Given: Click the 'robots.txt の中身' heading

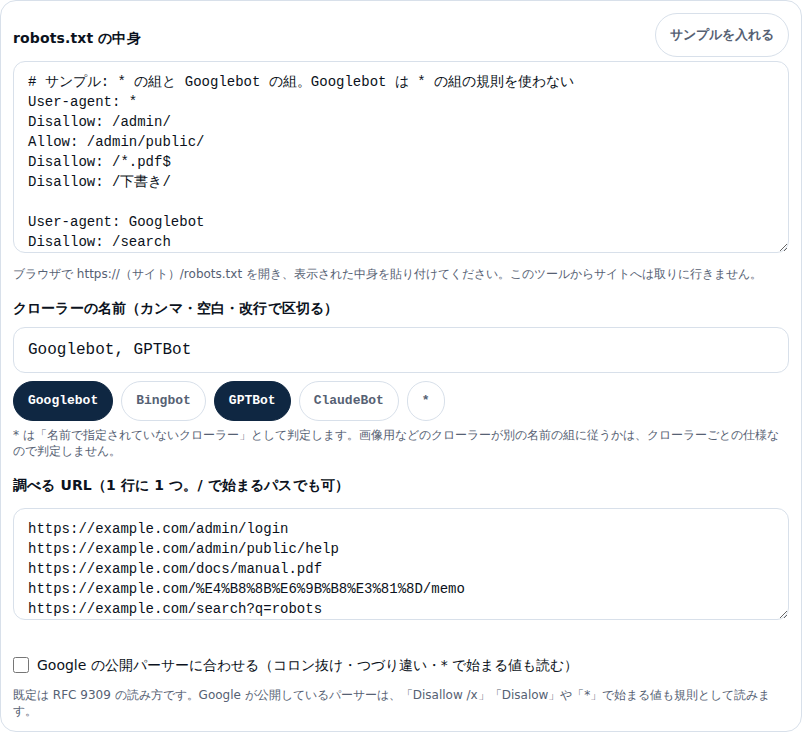Looking at the screenshot, I should (x=77, y=38).
